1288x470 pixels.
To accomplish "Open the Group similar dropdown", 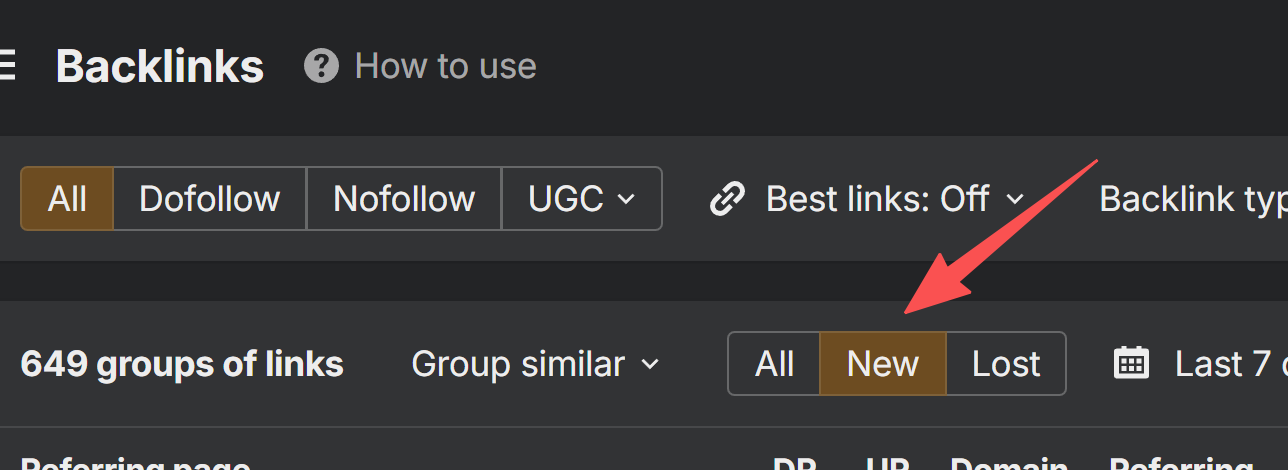I will pyautogui.click(x=535, y=364).
